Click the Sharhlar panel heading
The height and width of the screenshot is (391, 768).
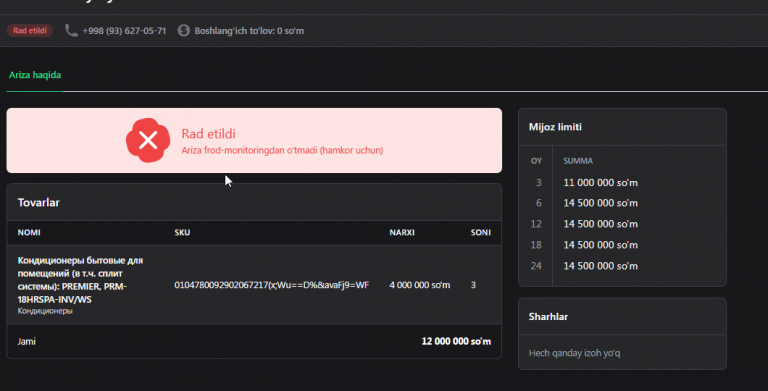click(548, 317)
